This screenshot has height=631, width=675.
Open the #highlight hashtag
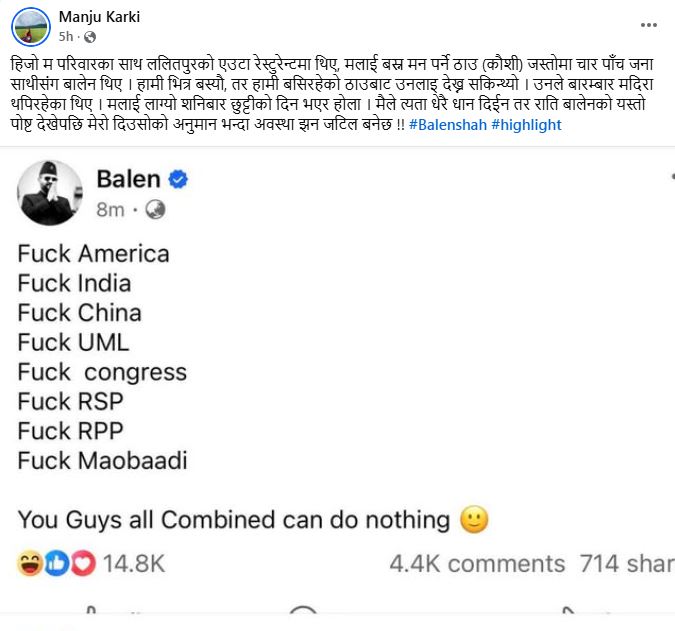point(526,125)
